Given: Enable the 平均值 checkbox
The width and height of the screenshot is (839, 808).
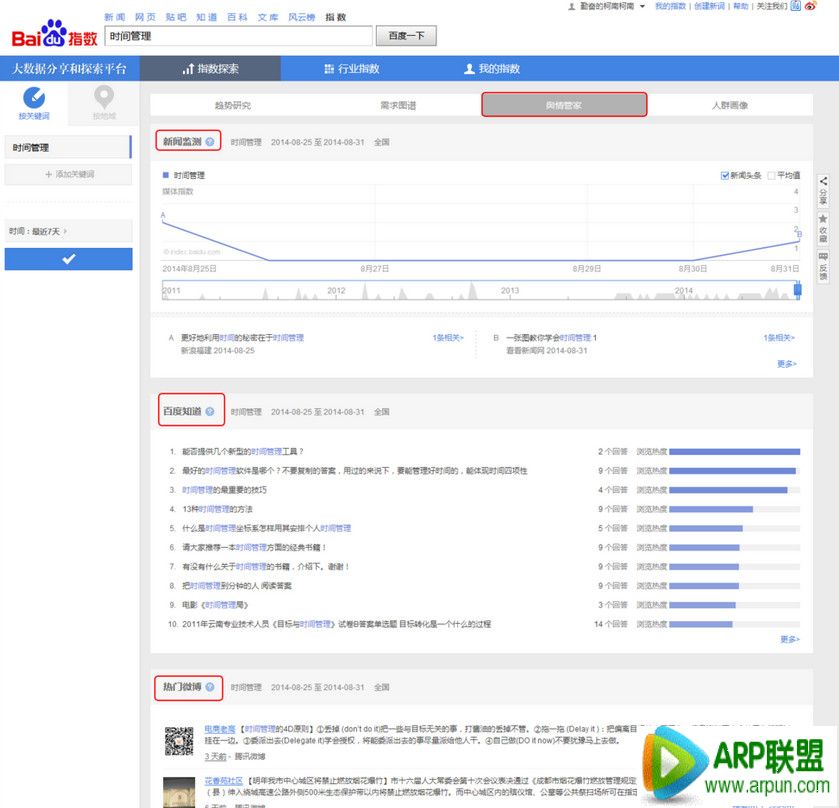Looking at the screenshot, I should (x=771, y=175).
